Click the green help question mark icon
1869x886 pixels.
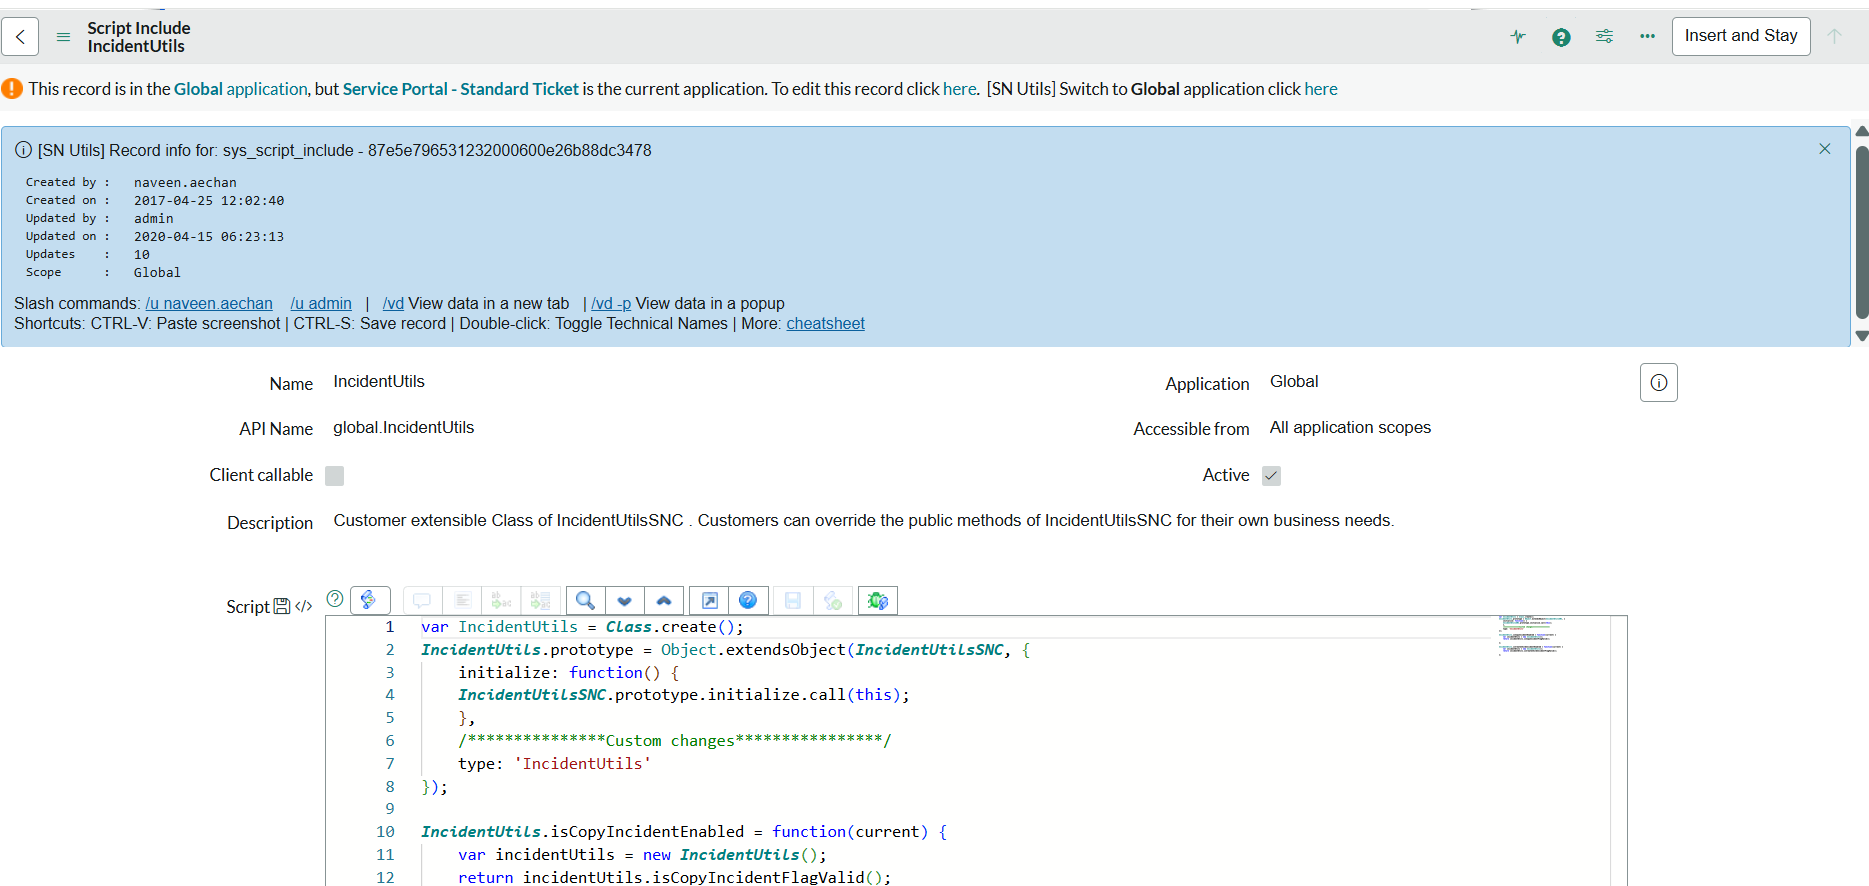click(x=1561, y=37)
